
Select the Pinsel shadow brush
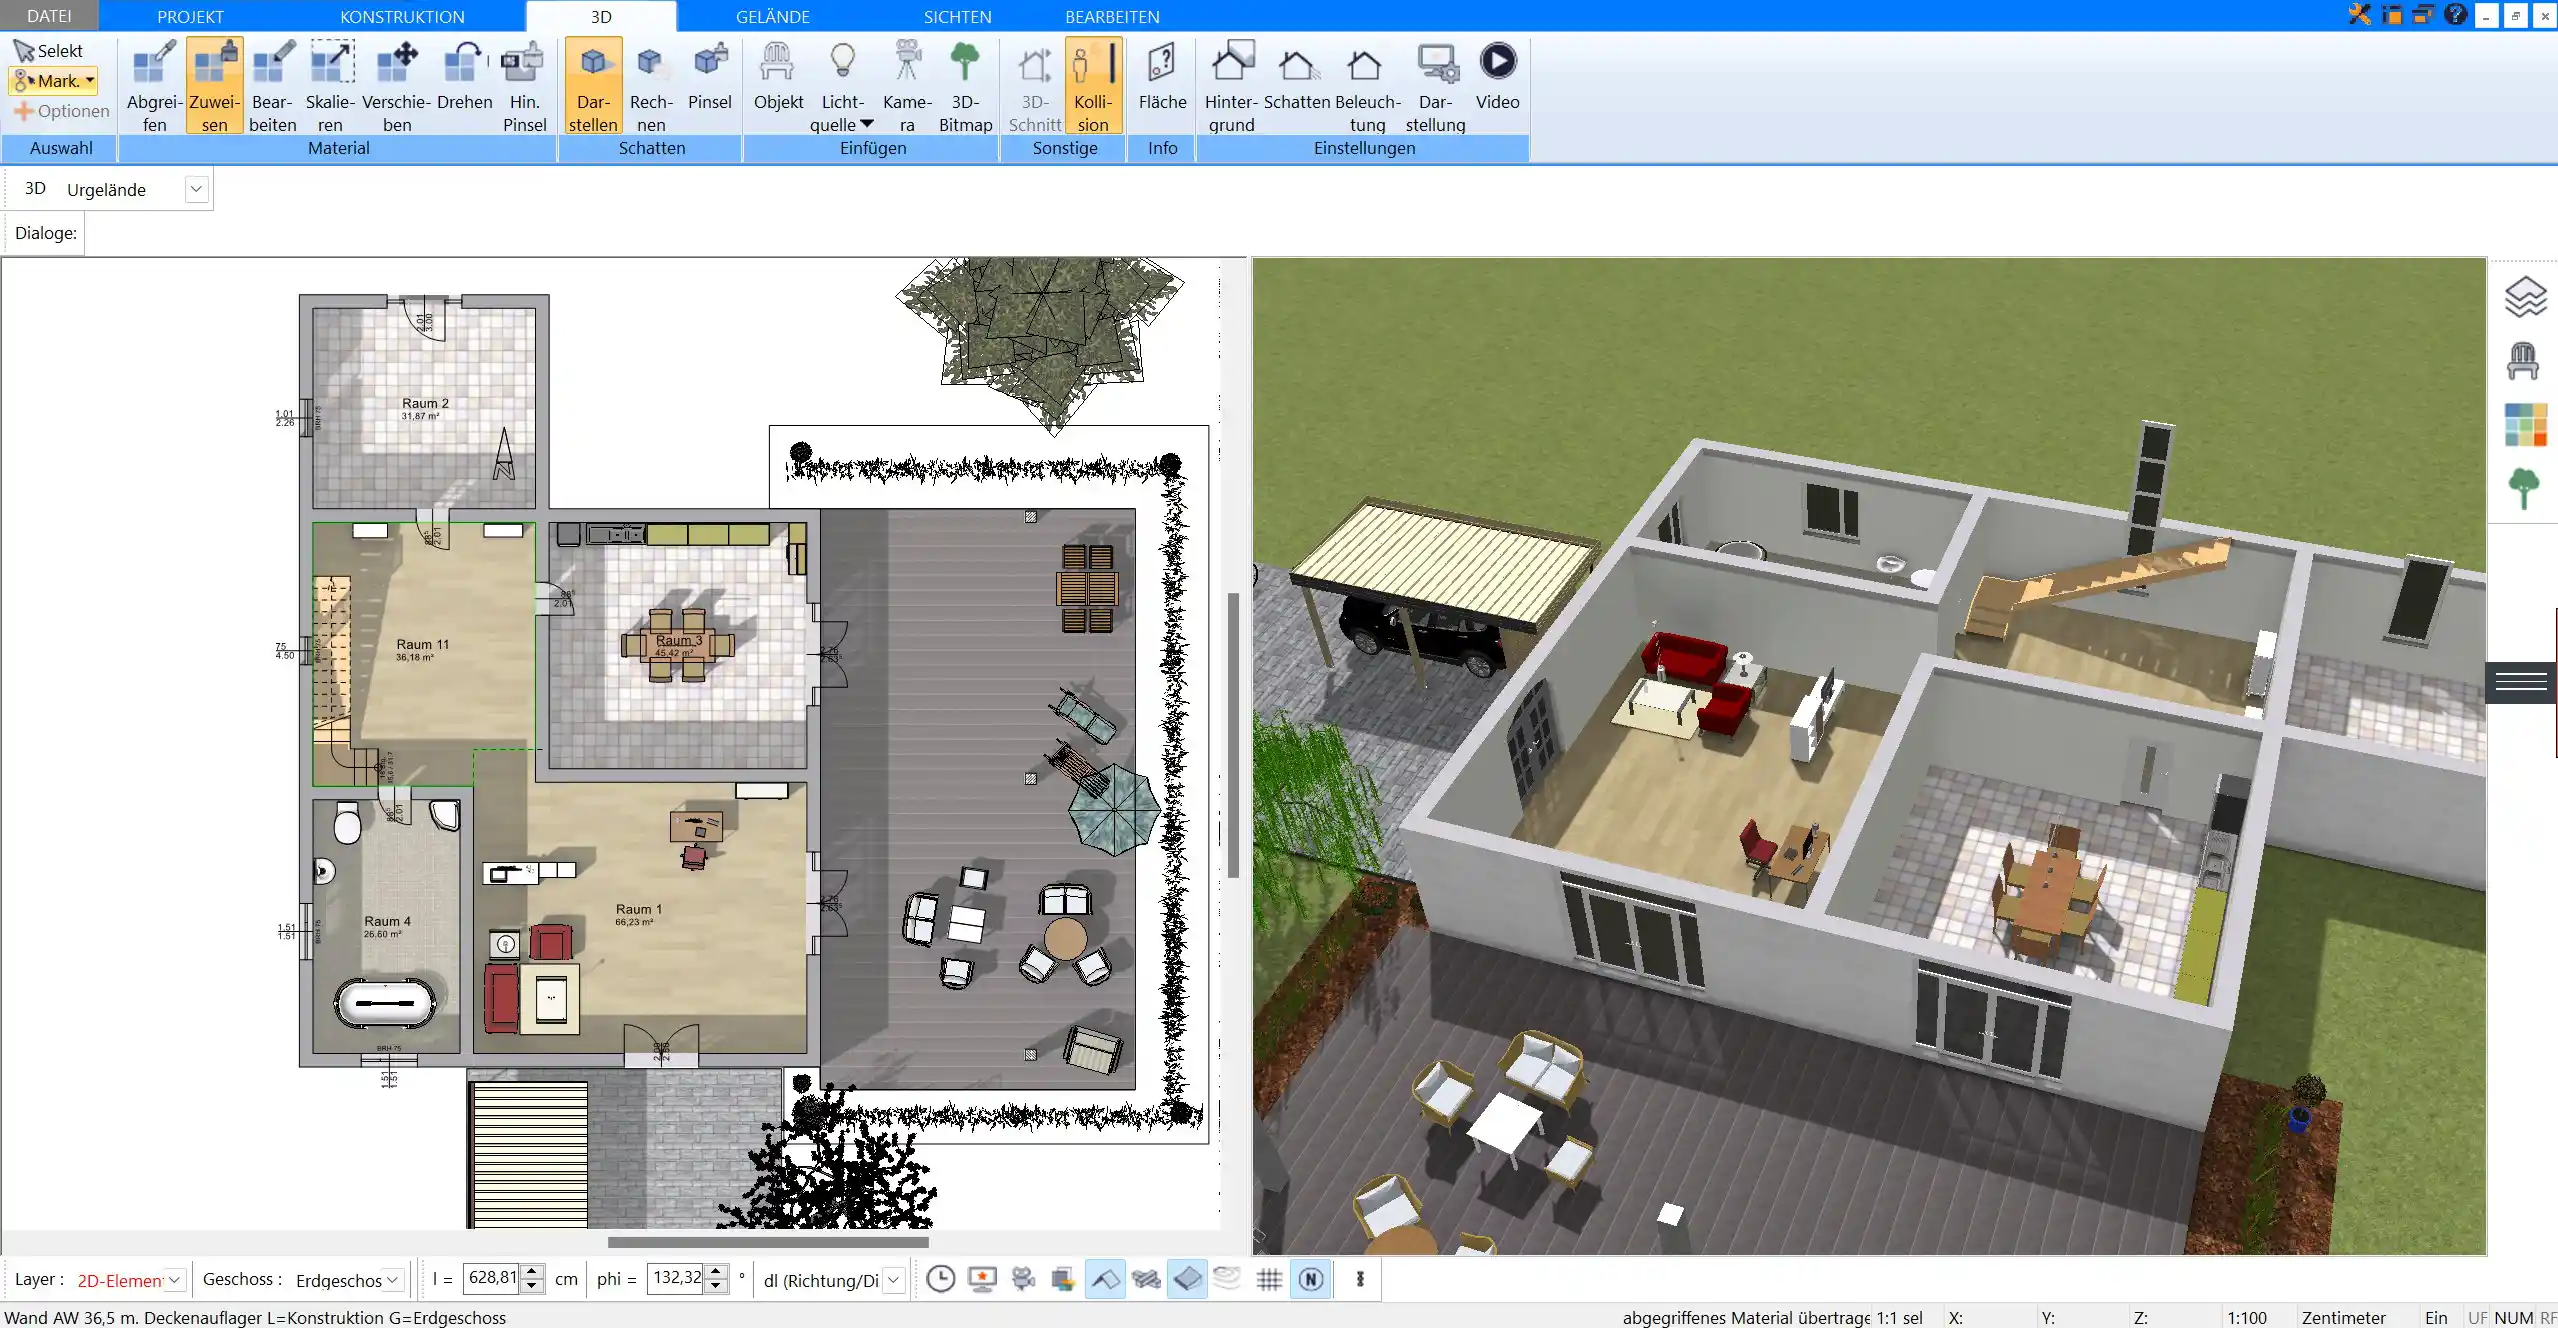[709, 76]
